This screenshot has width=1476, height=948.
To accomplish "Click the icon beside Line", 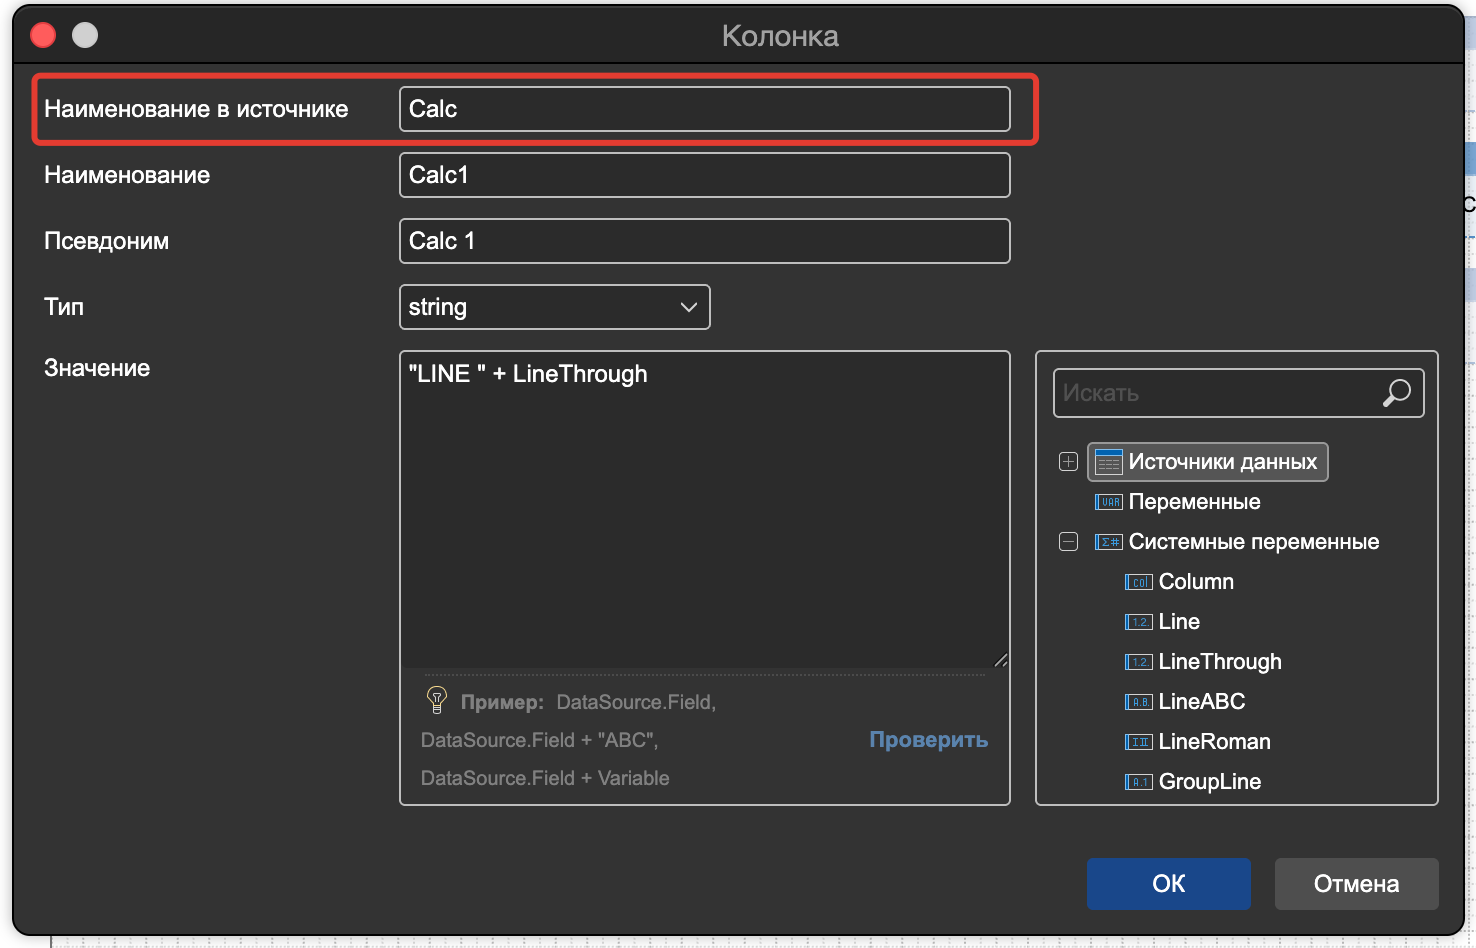I will 1139,622.
